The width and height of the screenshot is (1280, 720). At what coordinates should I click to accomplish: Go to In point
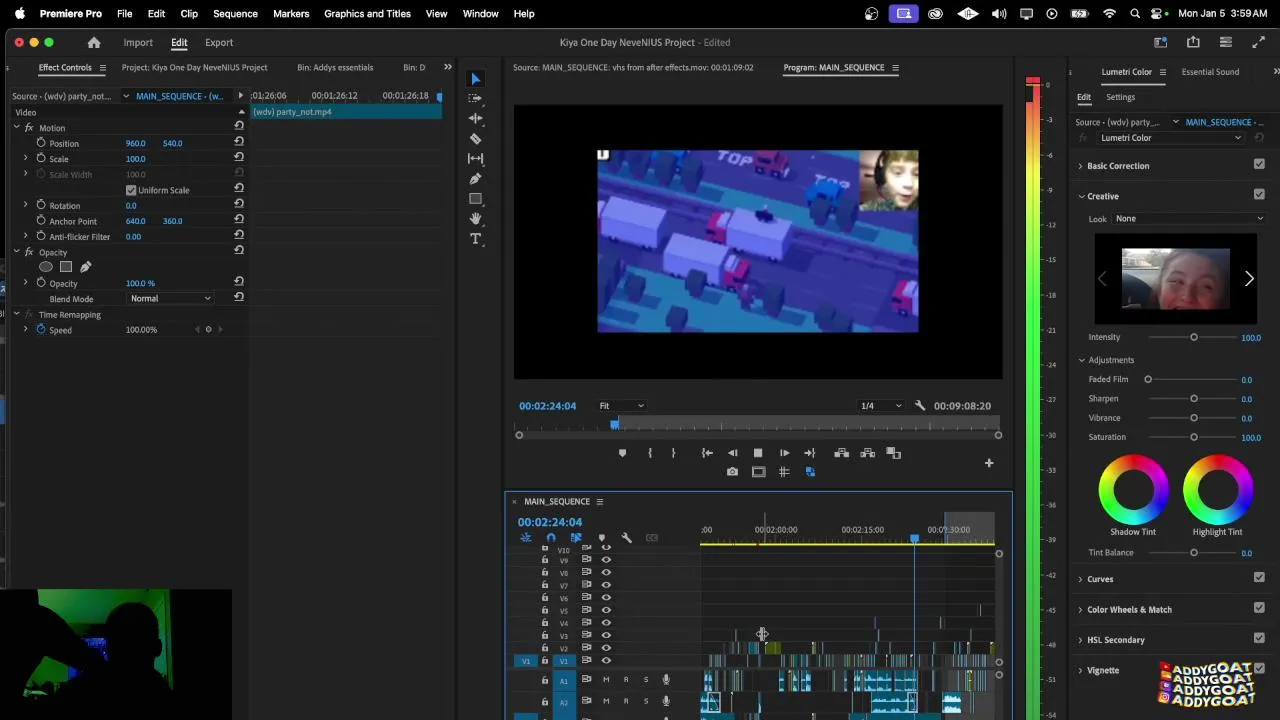tap(707, 453)
